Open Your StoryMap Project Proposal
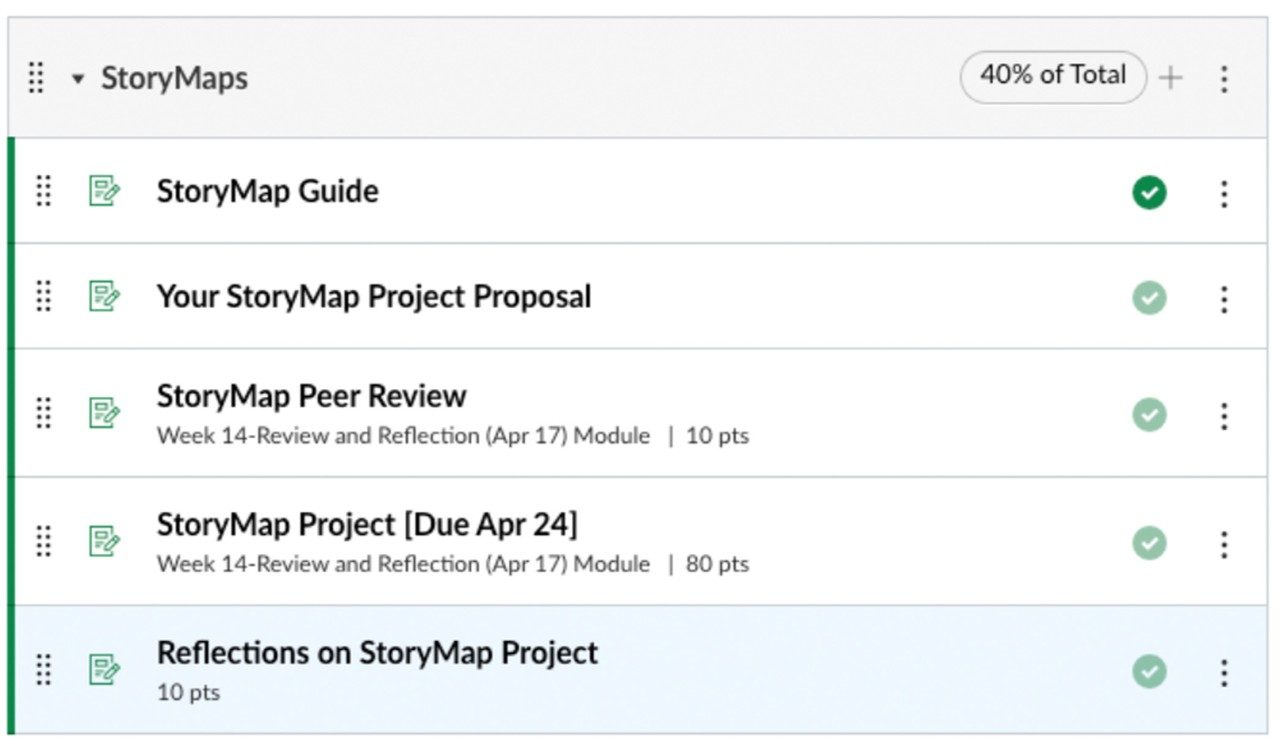 374,296
